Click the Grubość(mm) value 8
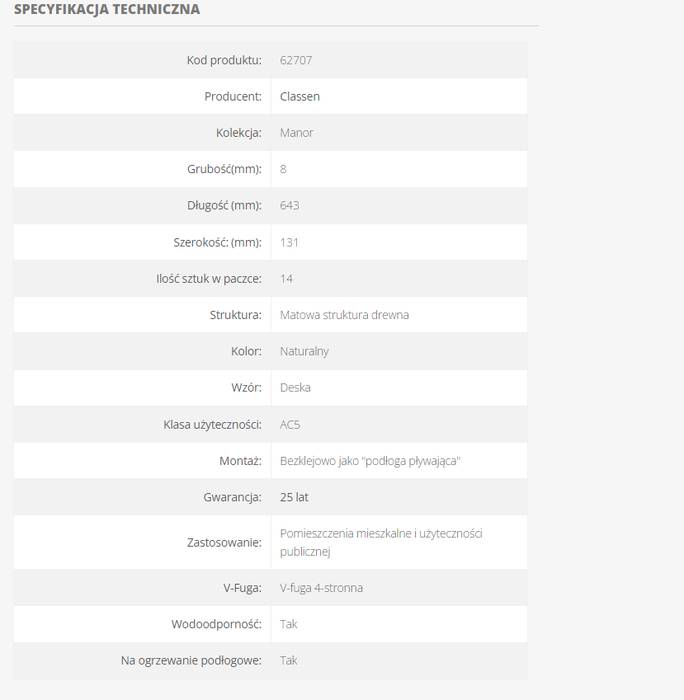Viewport: 684px width, 700px height. coord(283,169)
